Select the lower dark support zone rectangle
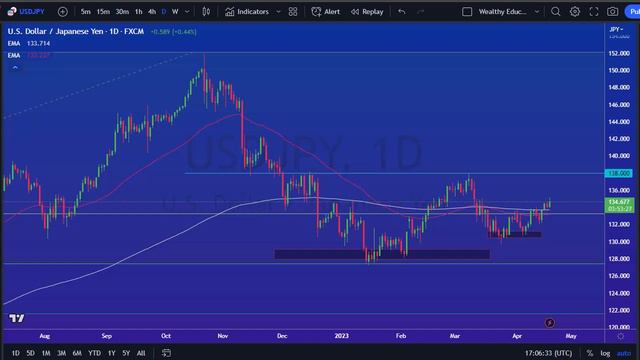 [382, 254]
